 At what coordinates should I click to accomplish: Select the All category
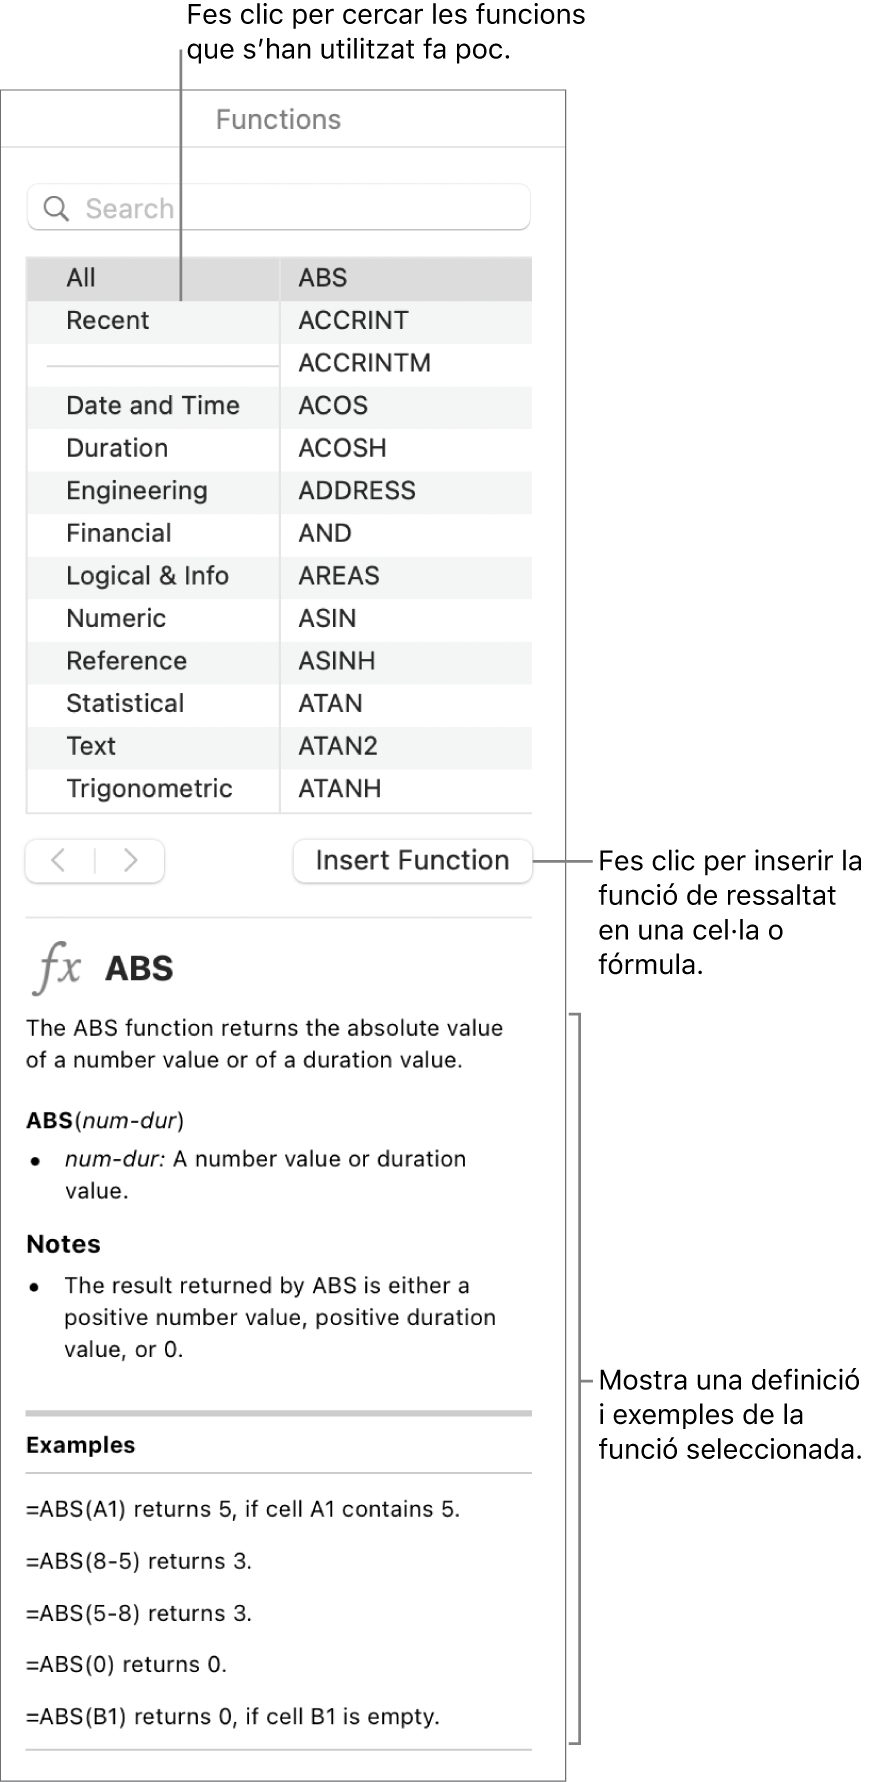tap(81, 278)
